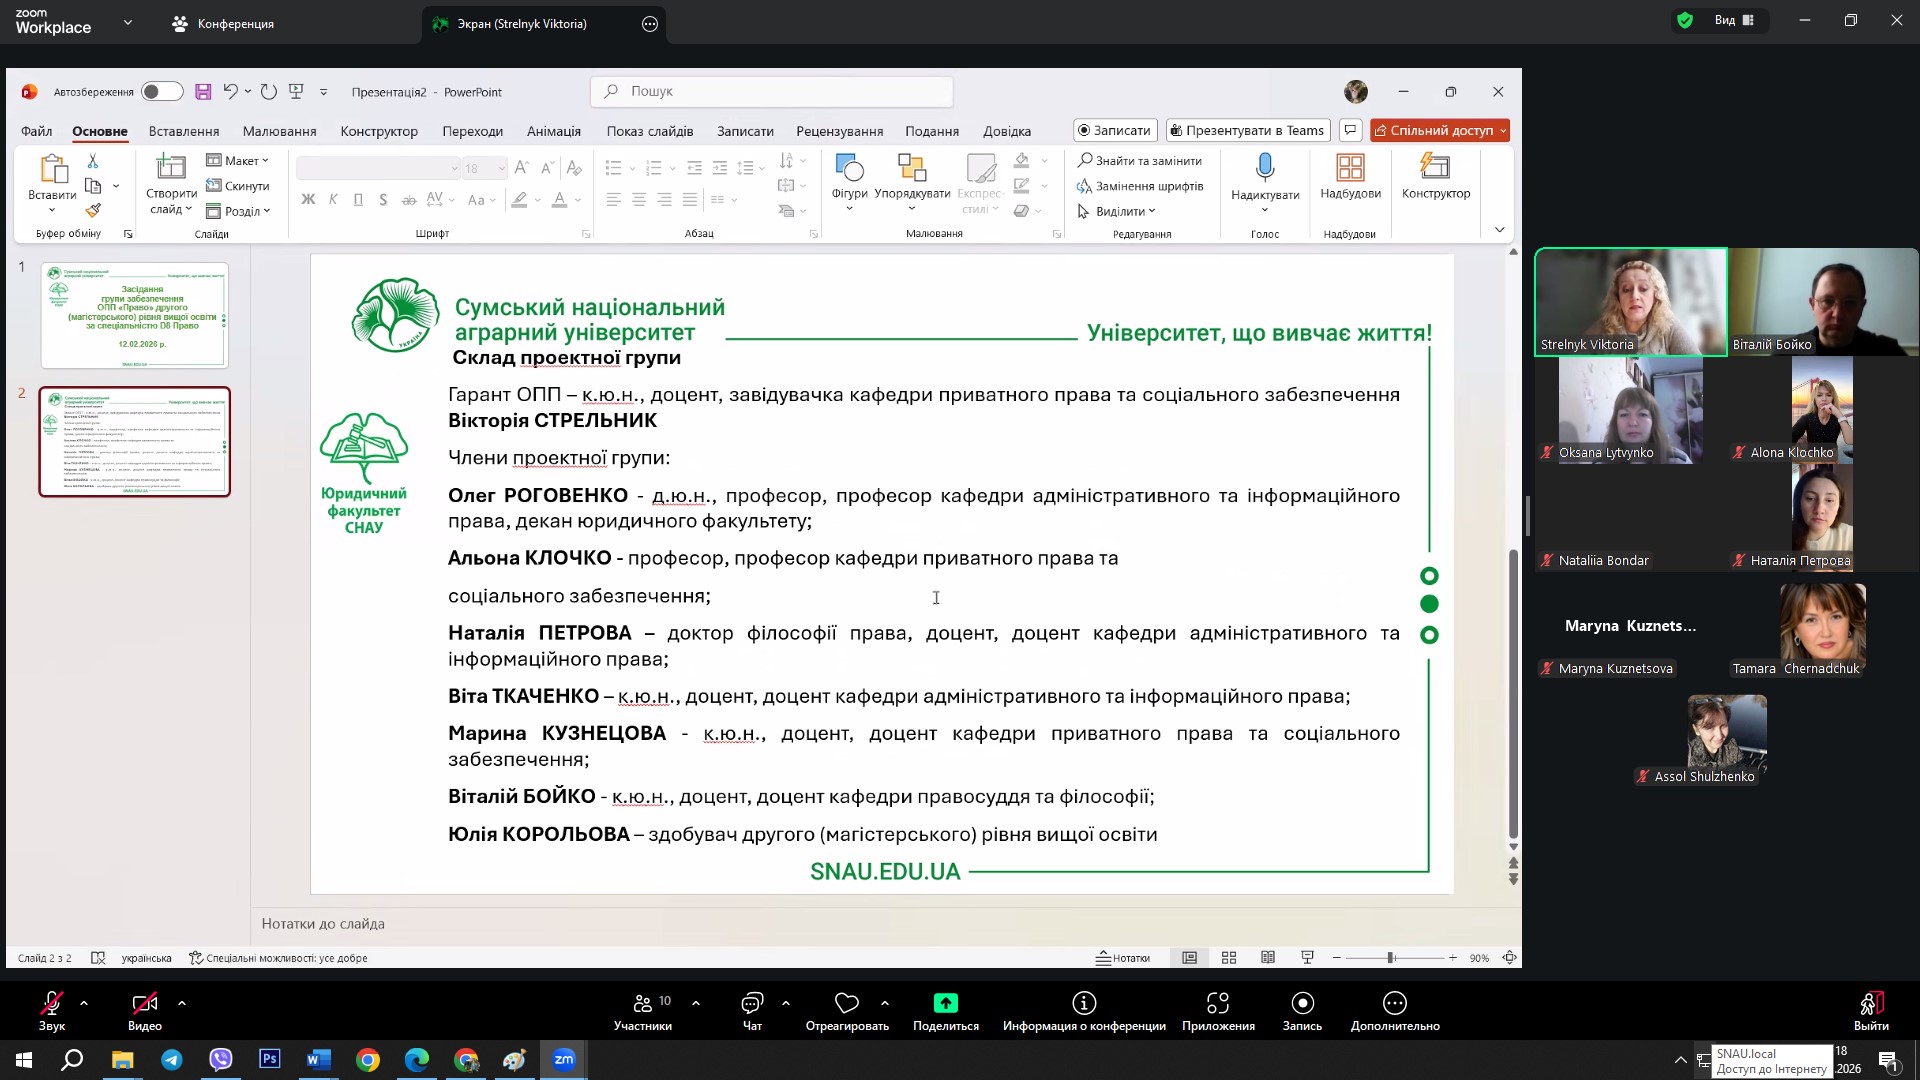Image resolution: width=1920 pixels, height=1080 pixels.
Task: Click the Спільний доступ share button
Action: click(x=1439, y=130)
